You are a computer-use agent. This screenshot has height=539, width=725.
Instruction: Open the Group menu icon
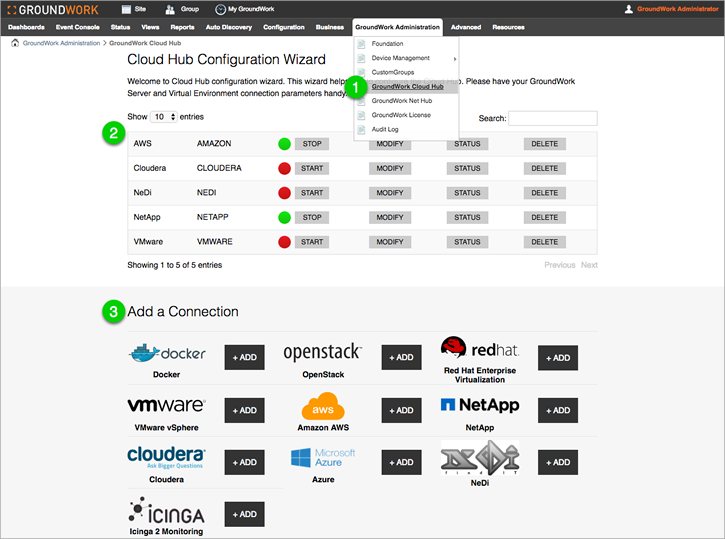[x=170, y=9]
